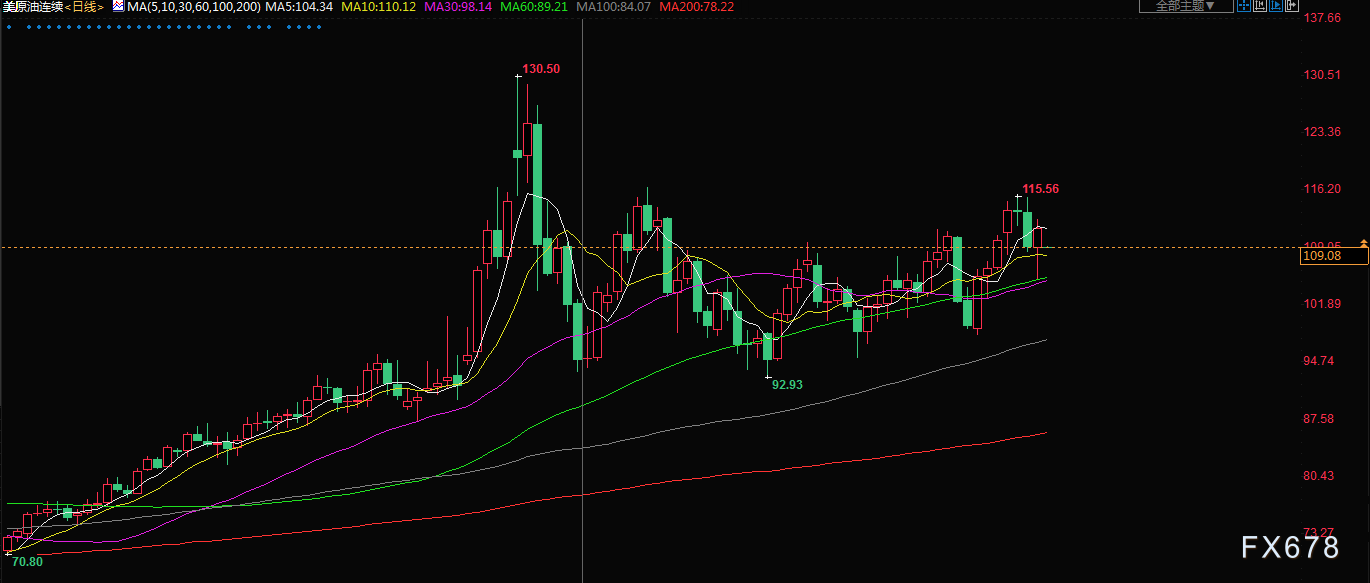The height and width of the screenshot is (583, 1370).
Task: Click the MA60:89.21 value label
Action: click(x=534, y=6)
